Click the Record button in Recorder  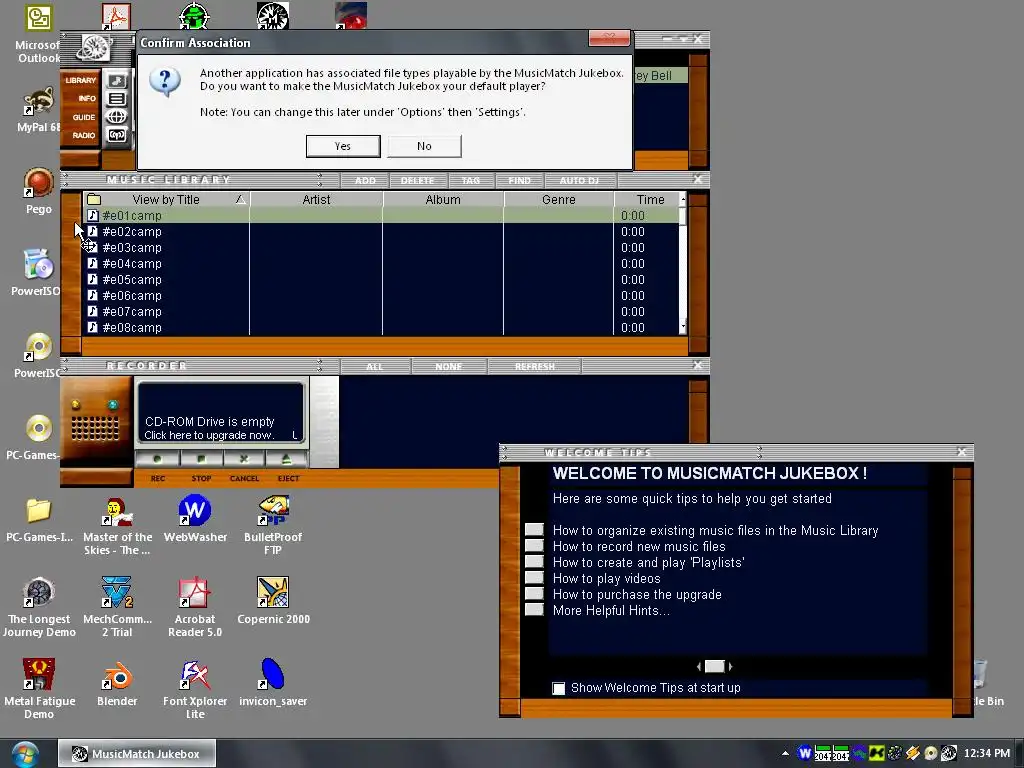click(x=157, y=460)
